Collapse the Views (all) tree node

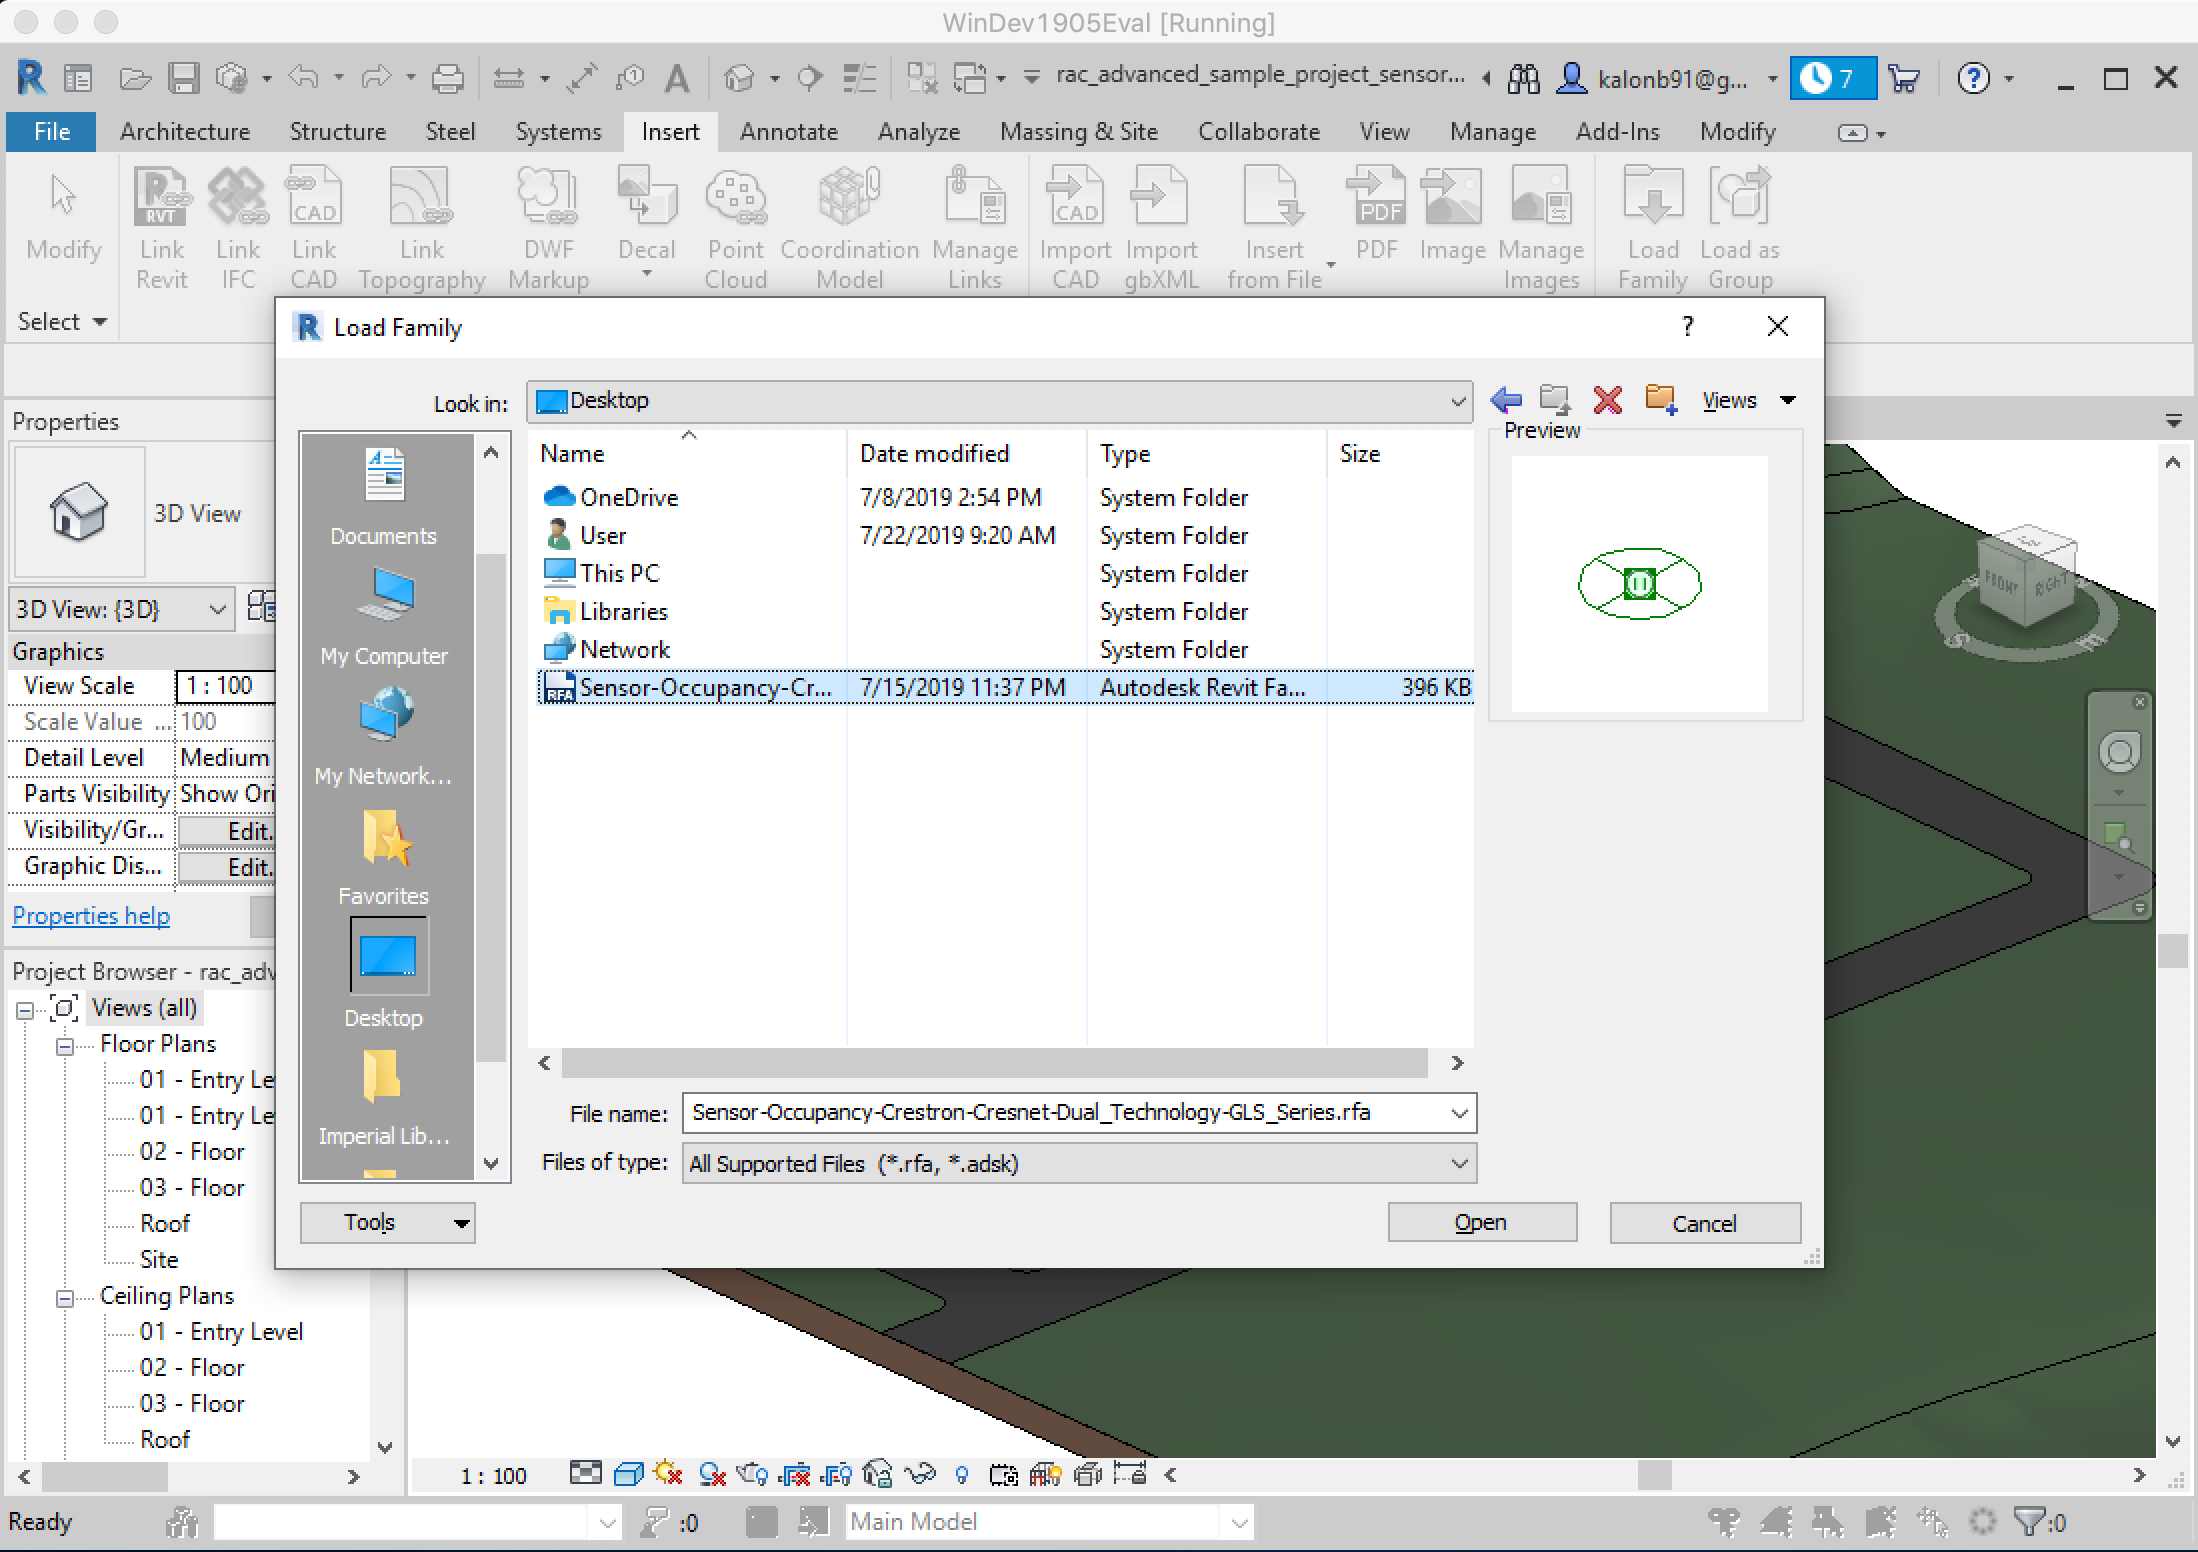[x=25, y=1010]
